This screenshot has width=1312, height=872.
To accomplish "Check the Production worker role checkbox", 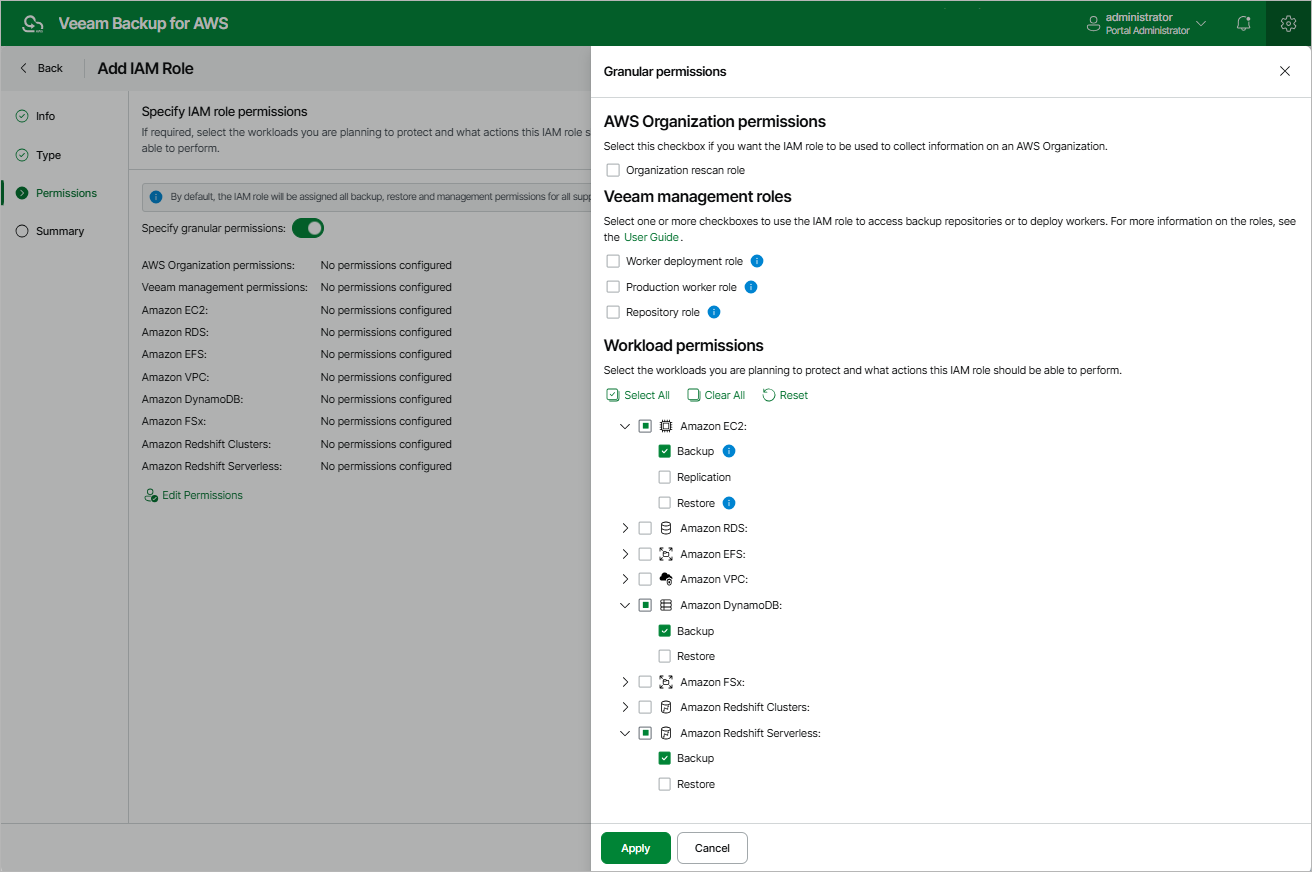I will tap(613, 287).
